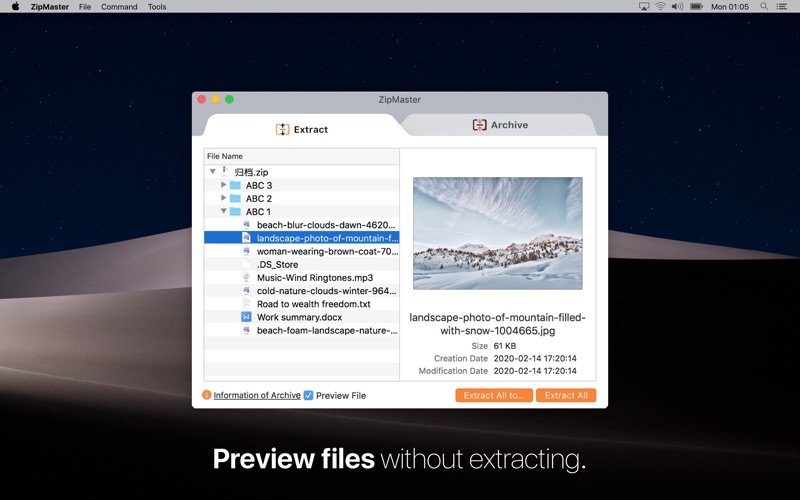Click the Size value 61 KB
This screenshot has height=500, width=800.
[505, 346]
